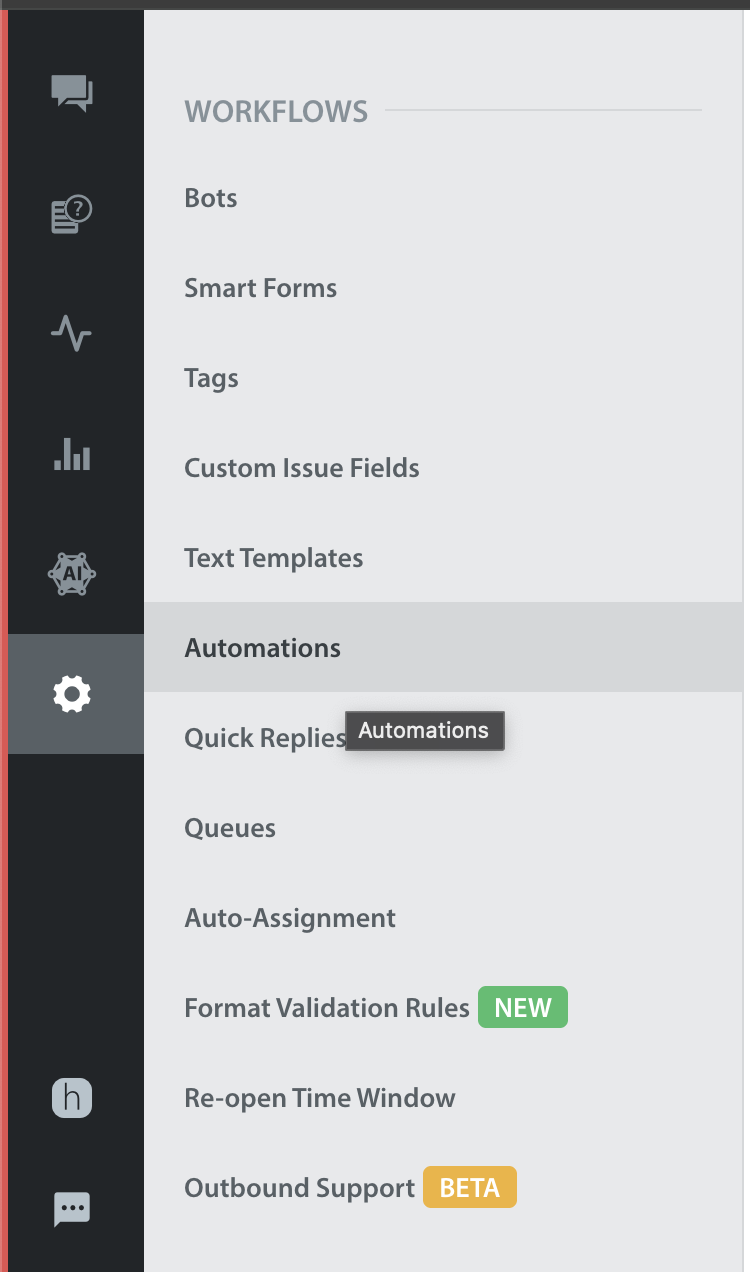Open Quick Replies
The height and width of the screenshot is (1272, 750).
(265, 738)
